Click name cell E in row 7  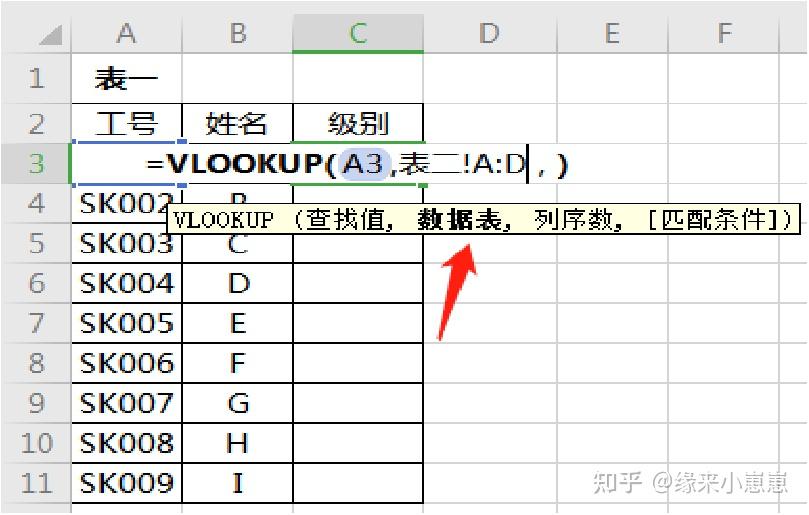coord(237,323)
